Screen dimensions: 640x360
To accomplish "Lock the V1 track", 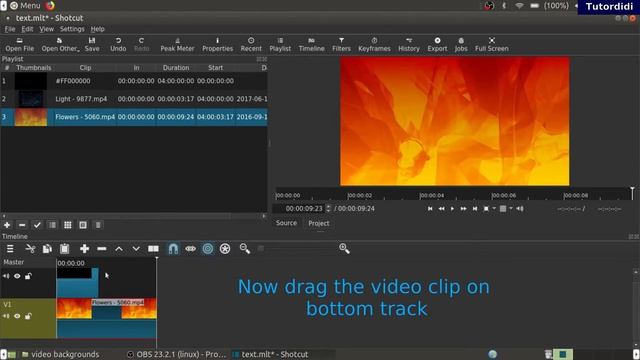I will point(28,316).
